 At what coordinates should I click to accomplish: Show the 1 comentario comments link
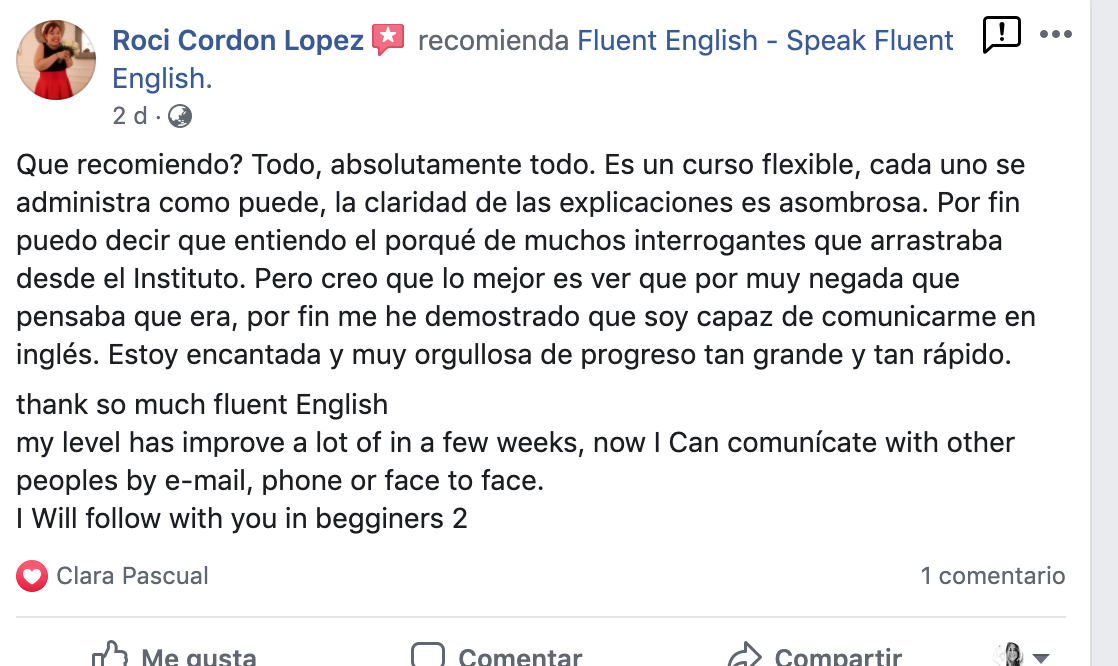(993, 575)
